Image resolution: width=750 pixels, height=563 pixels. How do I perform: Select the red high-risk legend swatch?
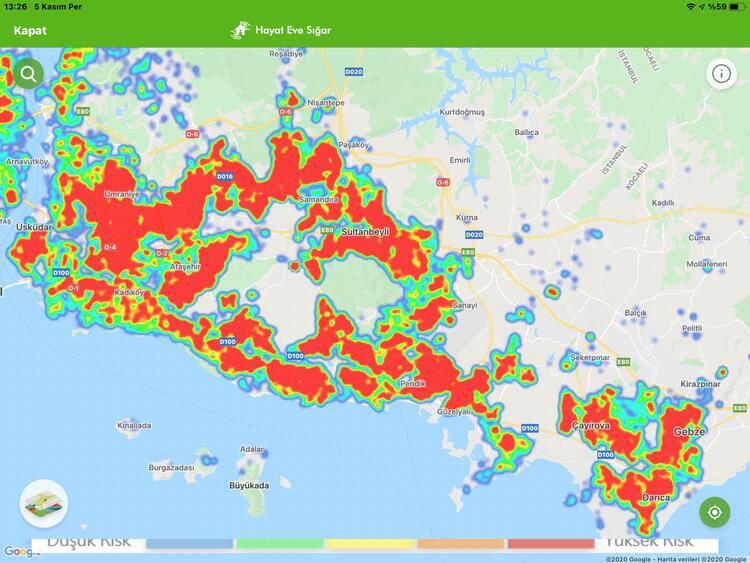point(550,544)
